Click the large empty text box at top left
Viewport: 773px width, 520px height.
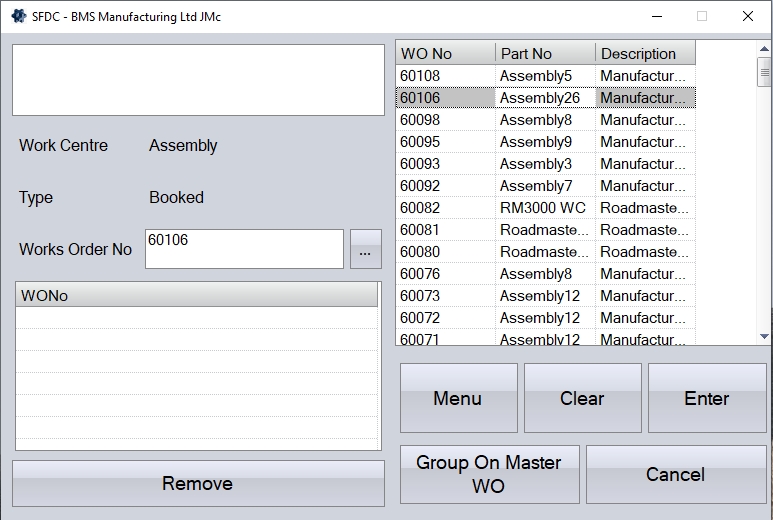coord(198,79)
